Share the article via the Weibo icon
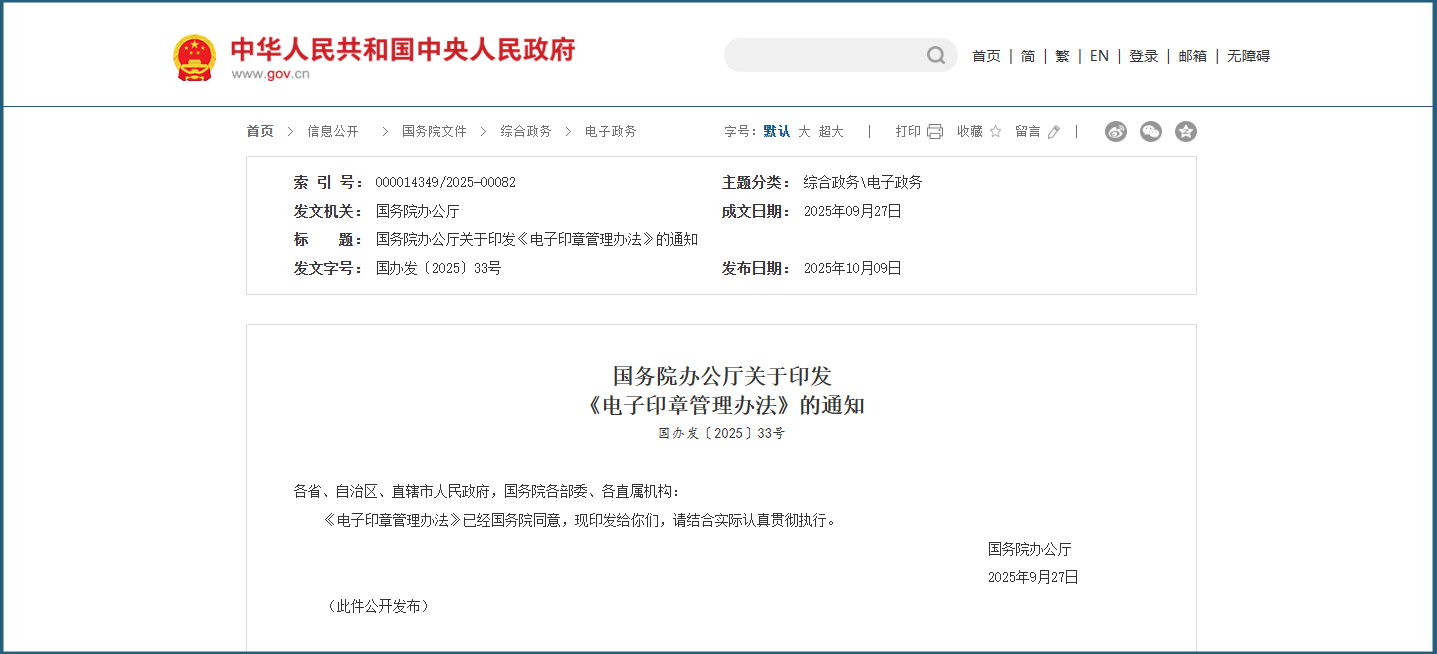Image resolution: width=1437 pixels, height=654 pixels. click(1115, 131)
